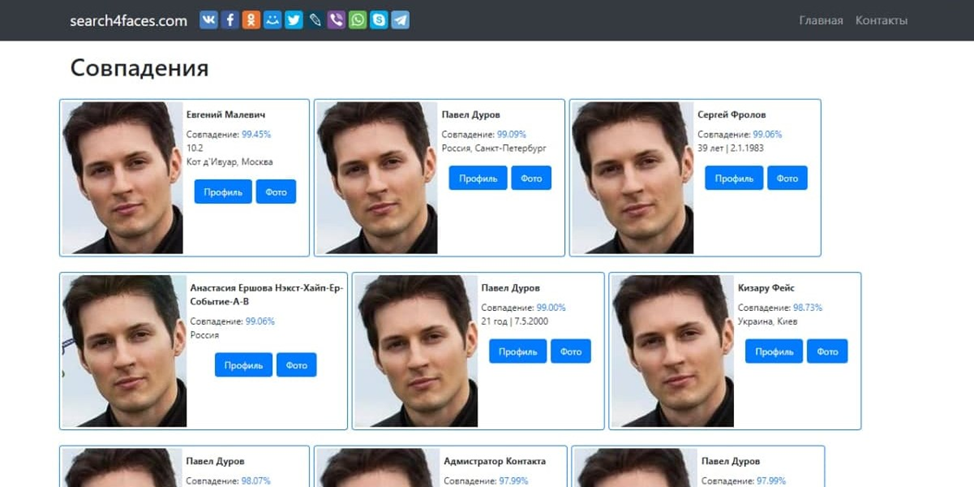Image resolution: width=974 pixels, height=487 pixels.
Task: Click the Совпадения page heading
Action: 139,68
